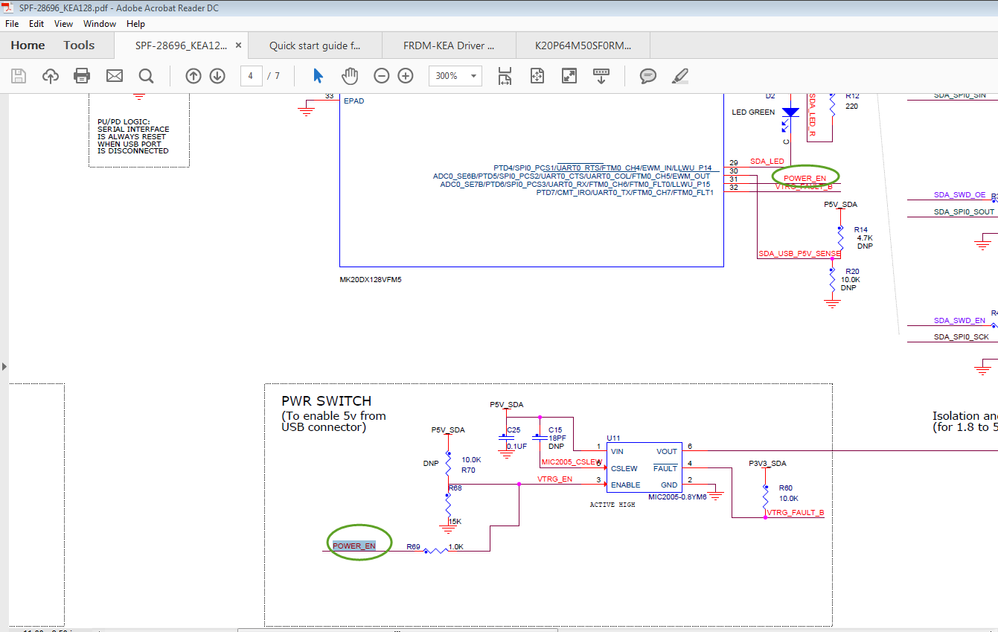The height and width of the screenshot is (632, 998).
Task: Open the Edit menu
Action: [x=36, y=24]
